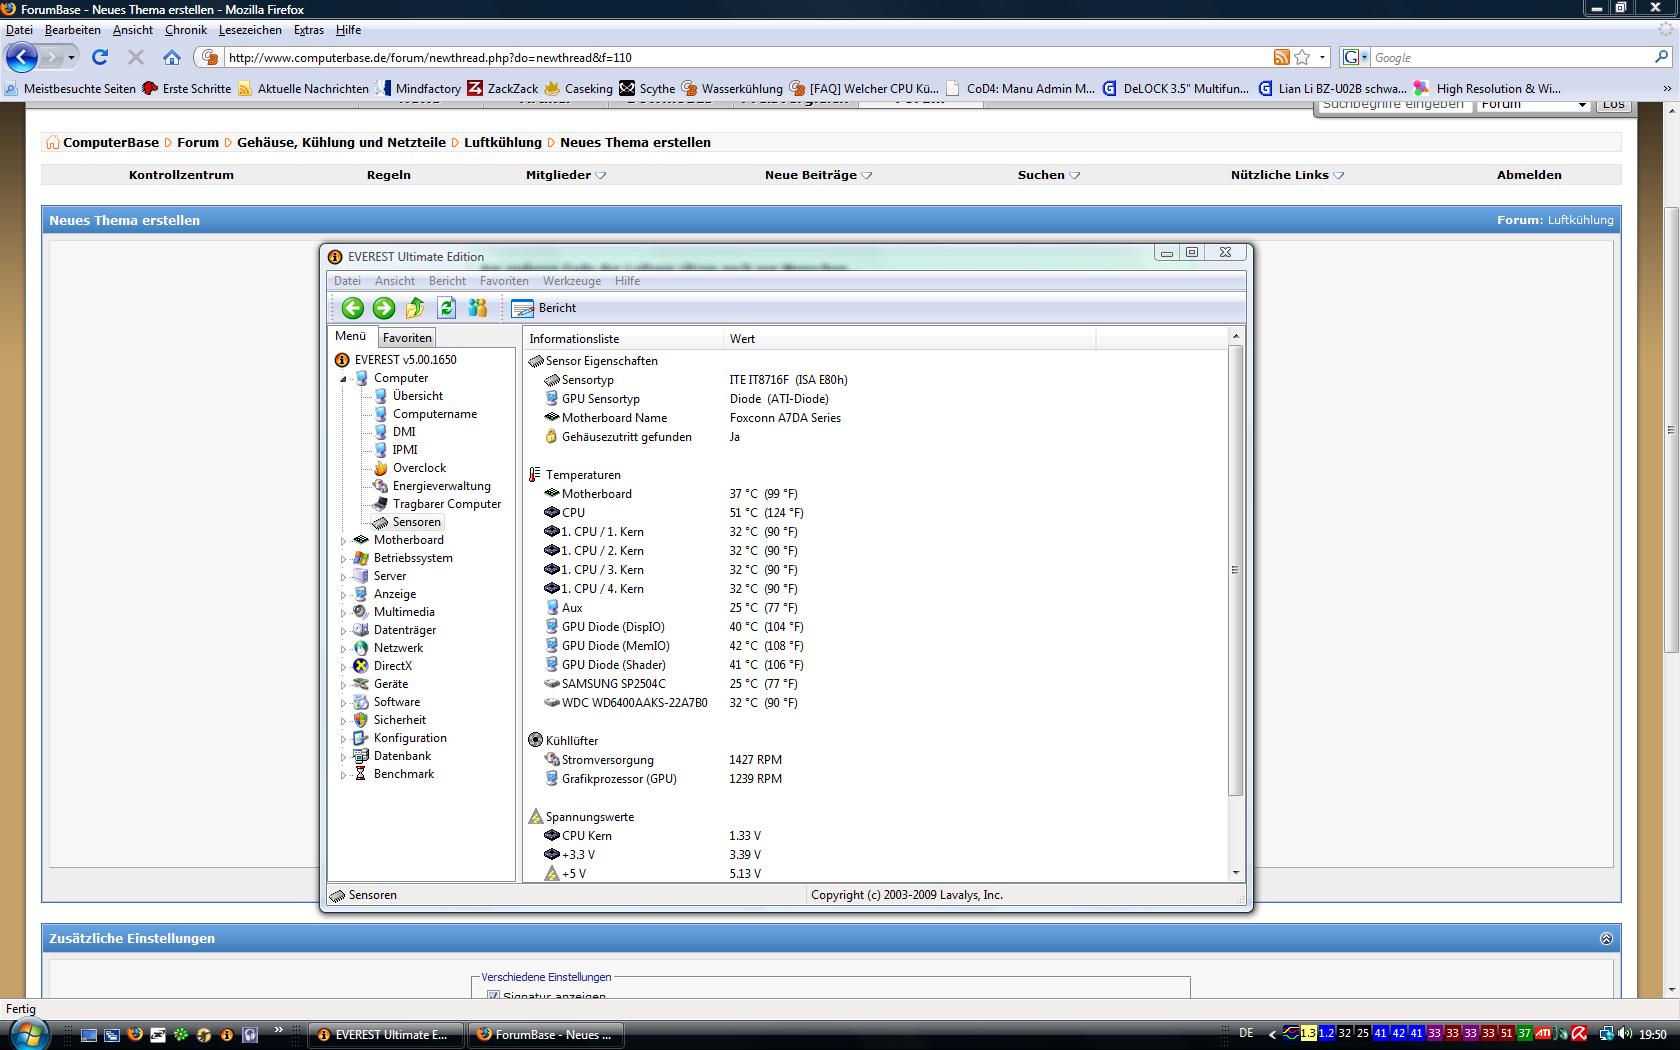Click the EVEREST green Forward arrow
The height and width of the screenshot is (1050, 1680).
[384, 308]
